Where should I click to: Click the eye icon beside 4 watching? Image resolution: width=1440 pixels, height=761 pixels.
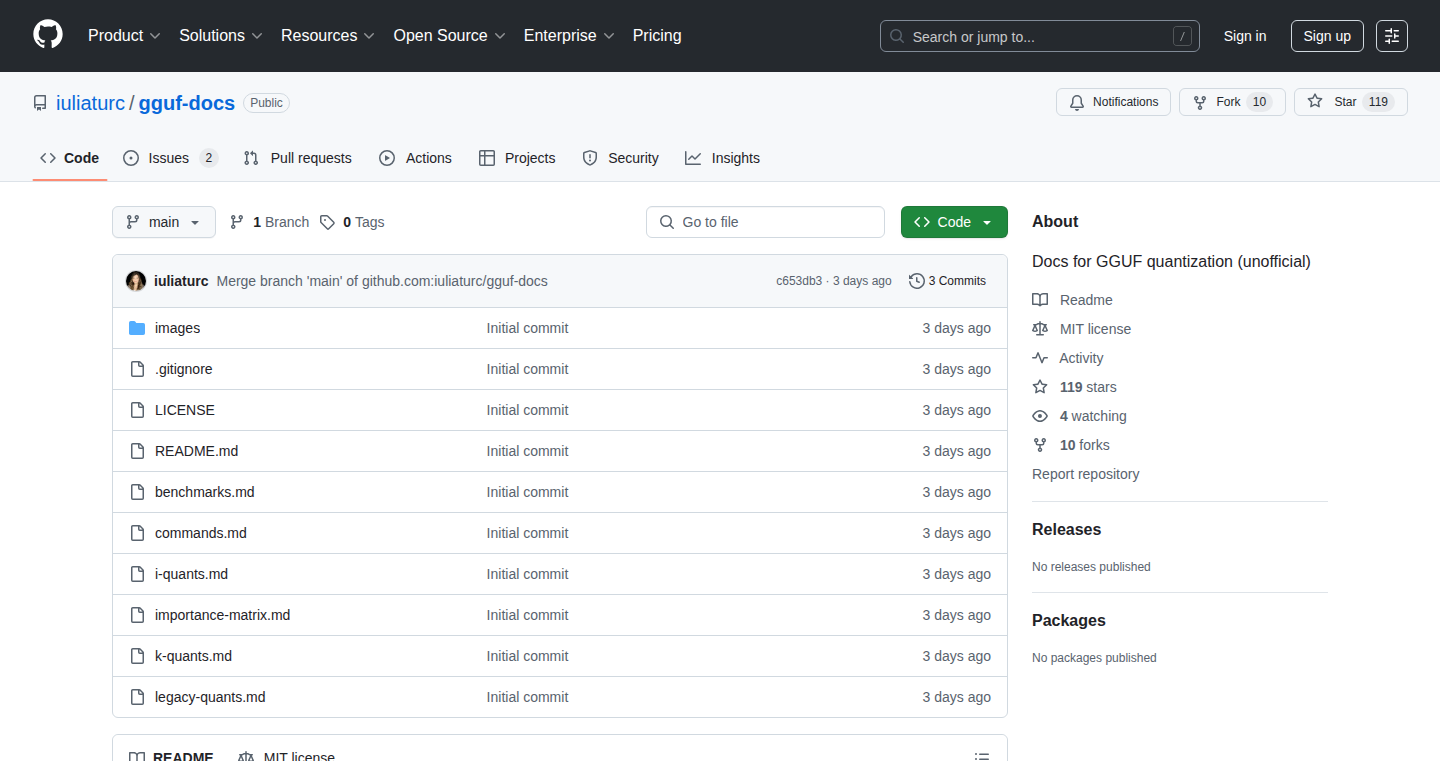click(1040, 416)
